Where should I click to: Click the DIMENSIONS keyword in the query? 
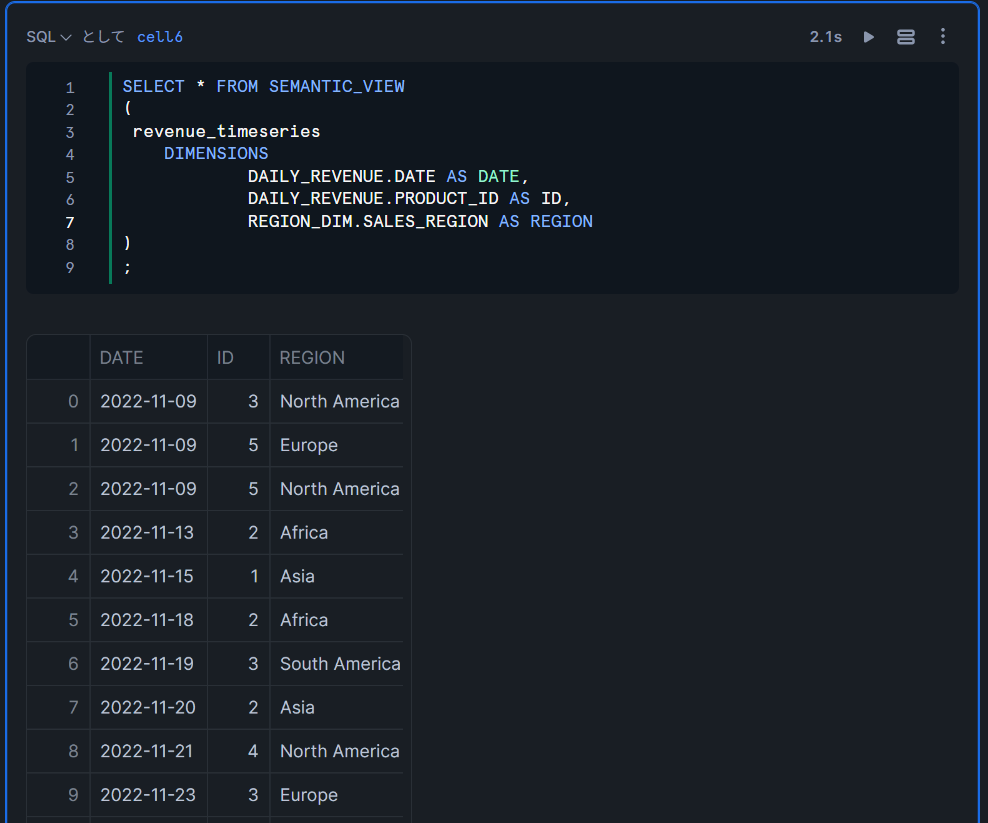[216, 154]
